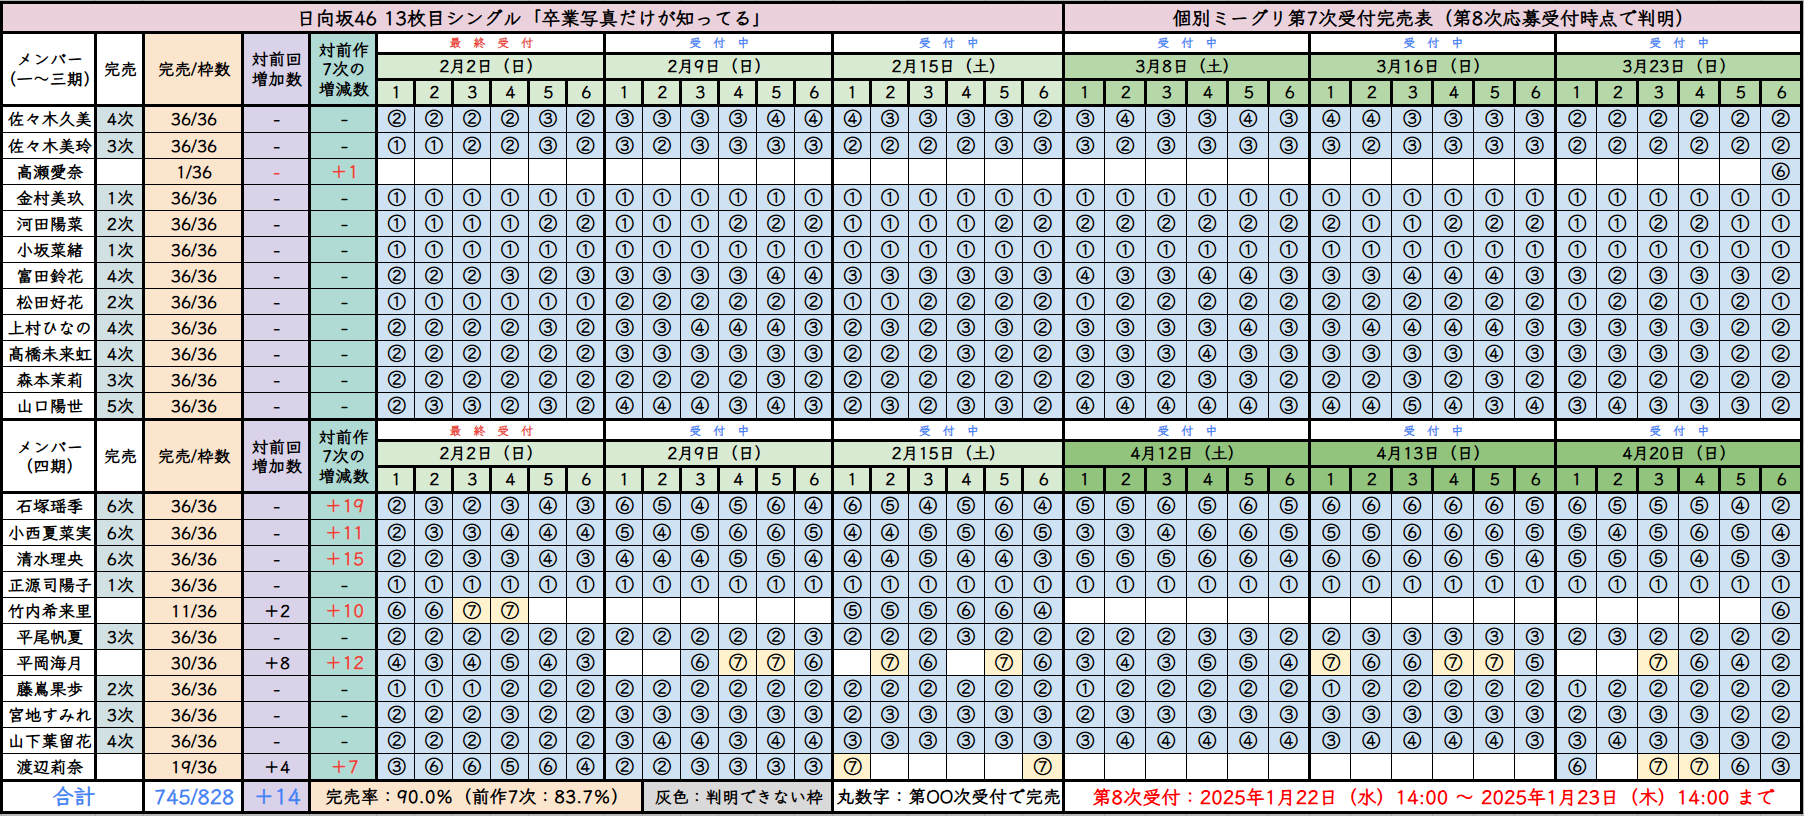Screen dimensions: 1804x816
Task: Click the name 清水理央
Action: tap(50, 559)
